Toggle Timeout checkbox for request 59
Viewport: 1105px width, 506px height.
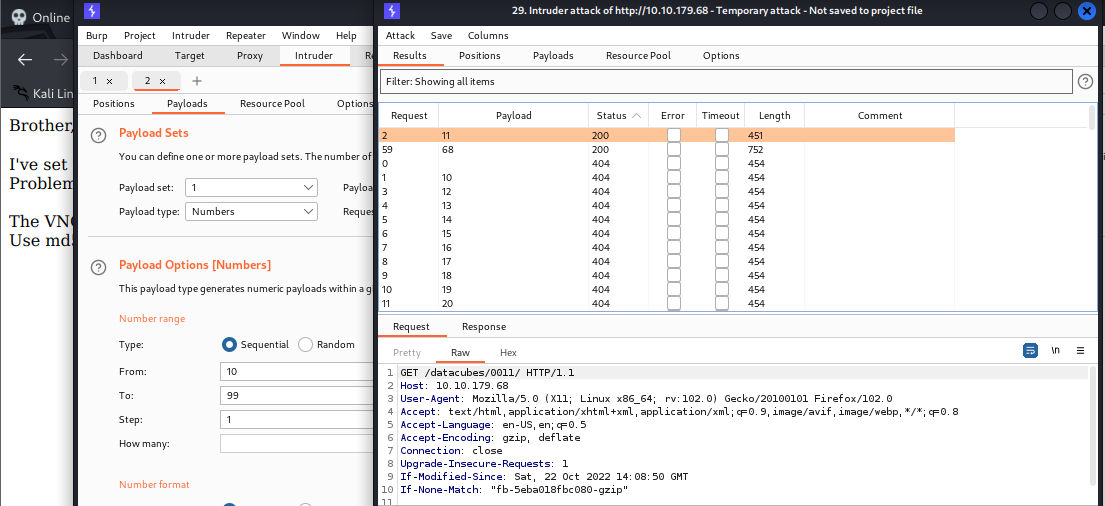(x=722, y=149)
